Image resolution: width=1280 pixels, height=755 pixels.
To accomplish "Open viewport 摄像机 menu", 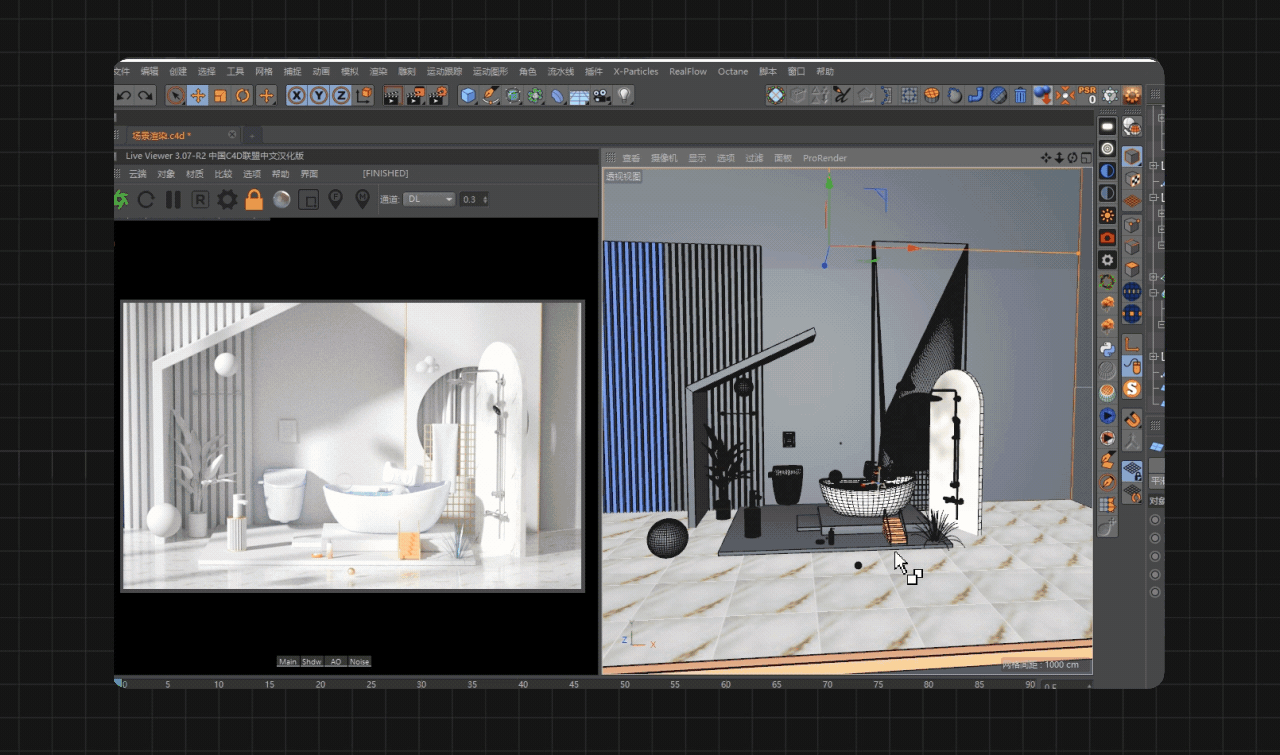I will pos(664,158).
